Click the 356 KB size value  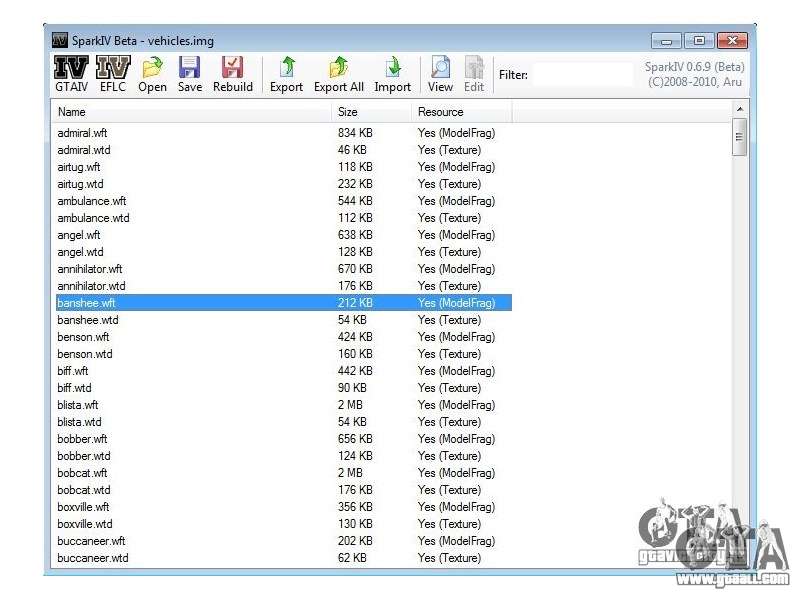[355, 507]
